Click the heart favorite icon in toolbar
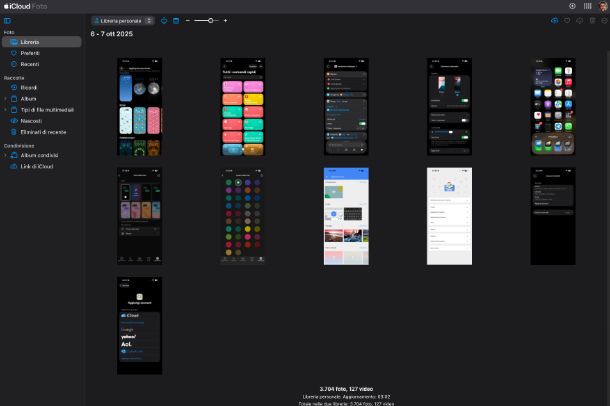 pyautogui.click(x=567, y=20)
